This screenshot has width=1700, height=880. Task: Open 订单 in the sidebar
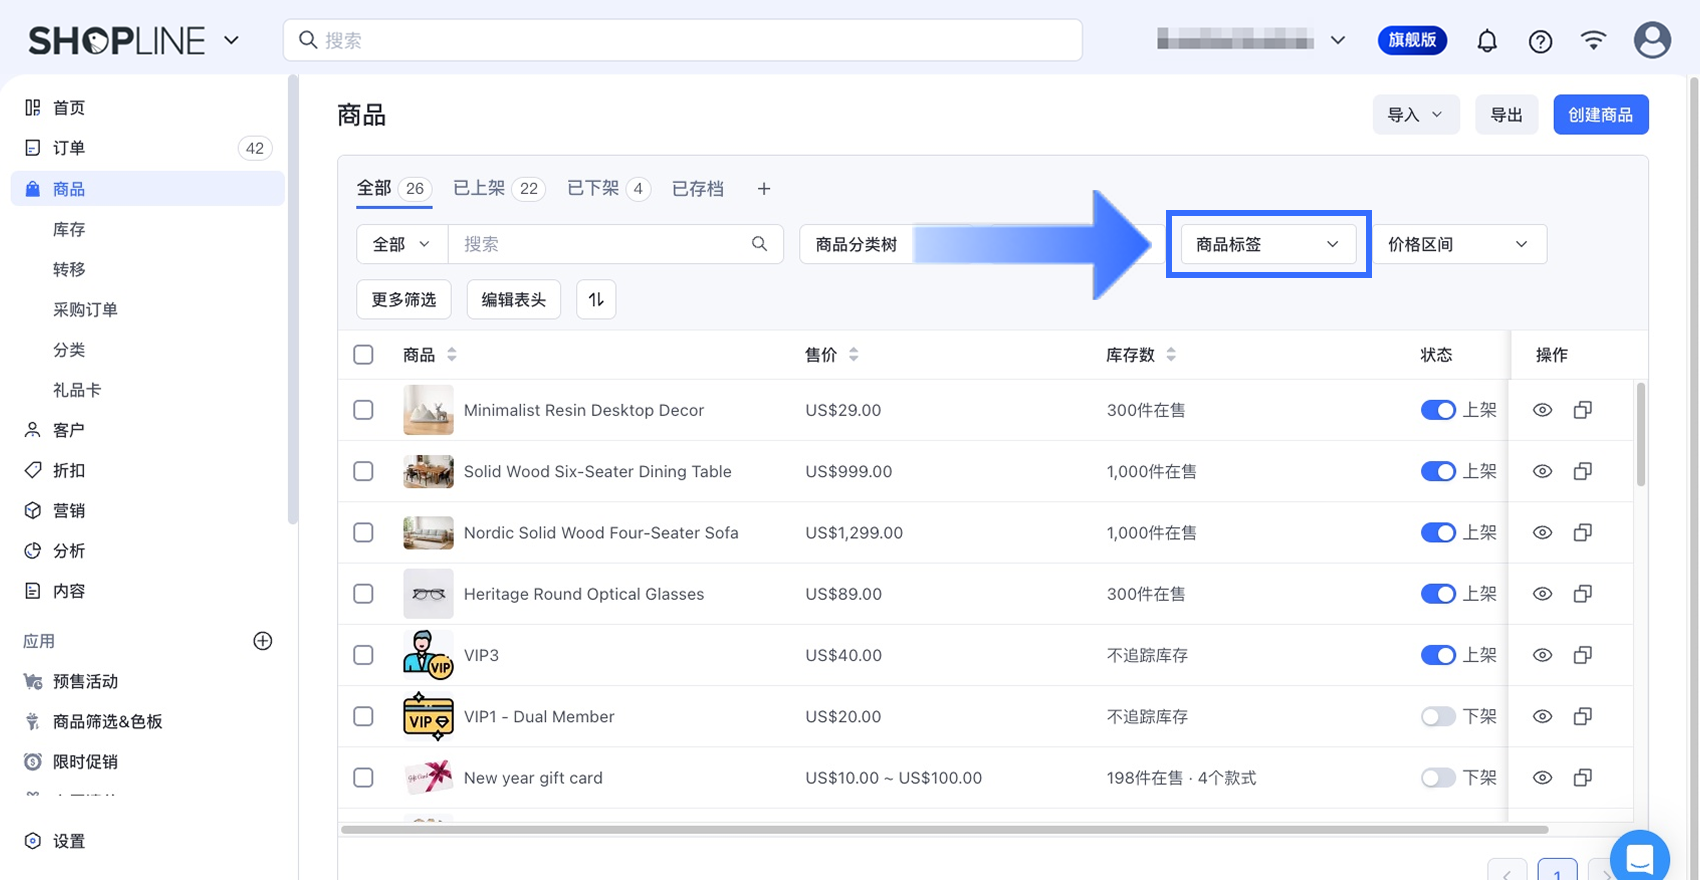tap(69, 148)
